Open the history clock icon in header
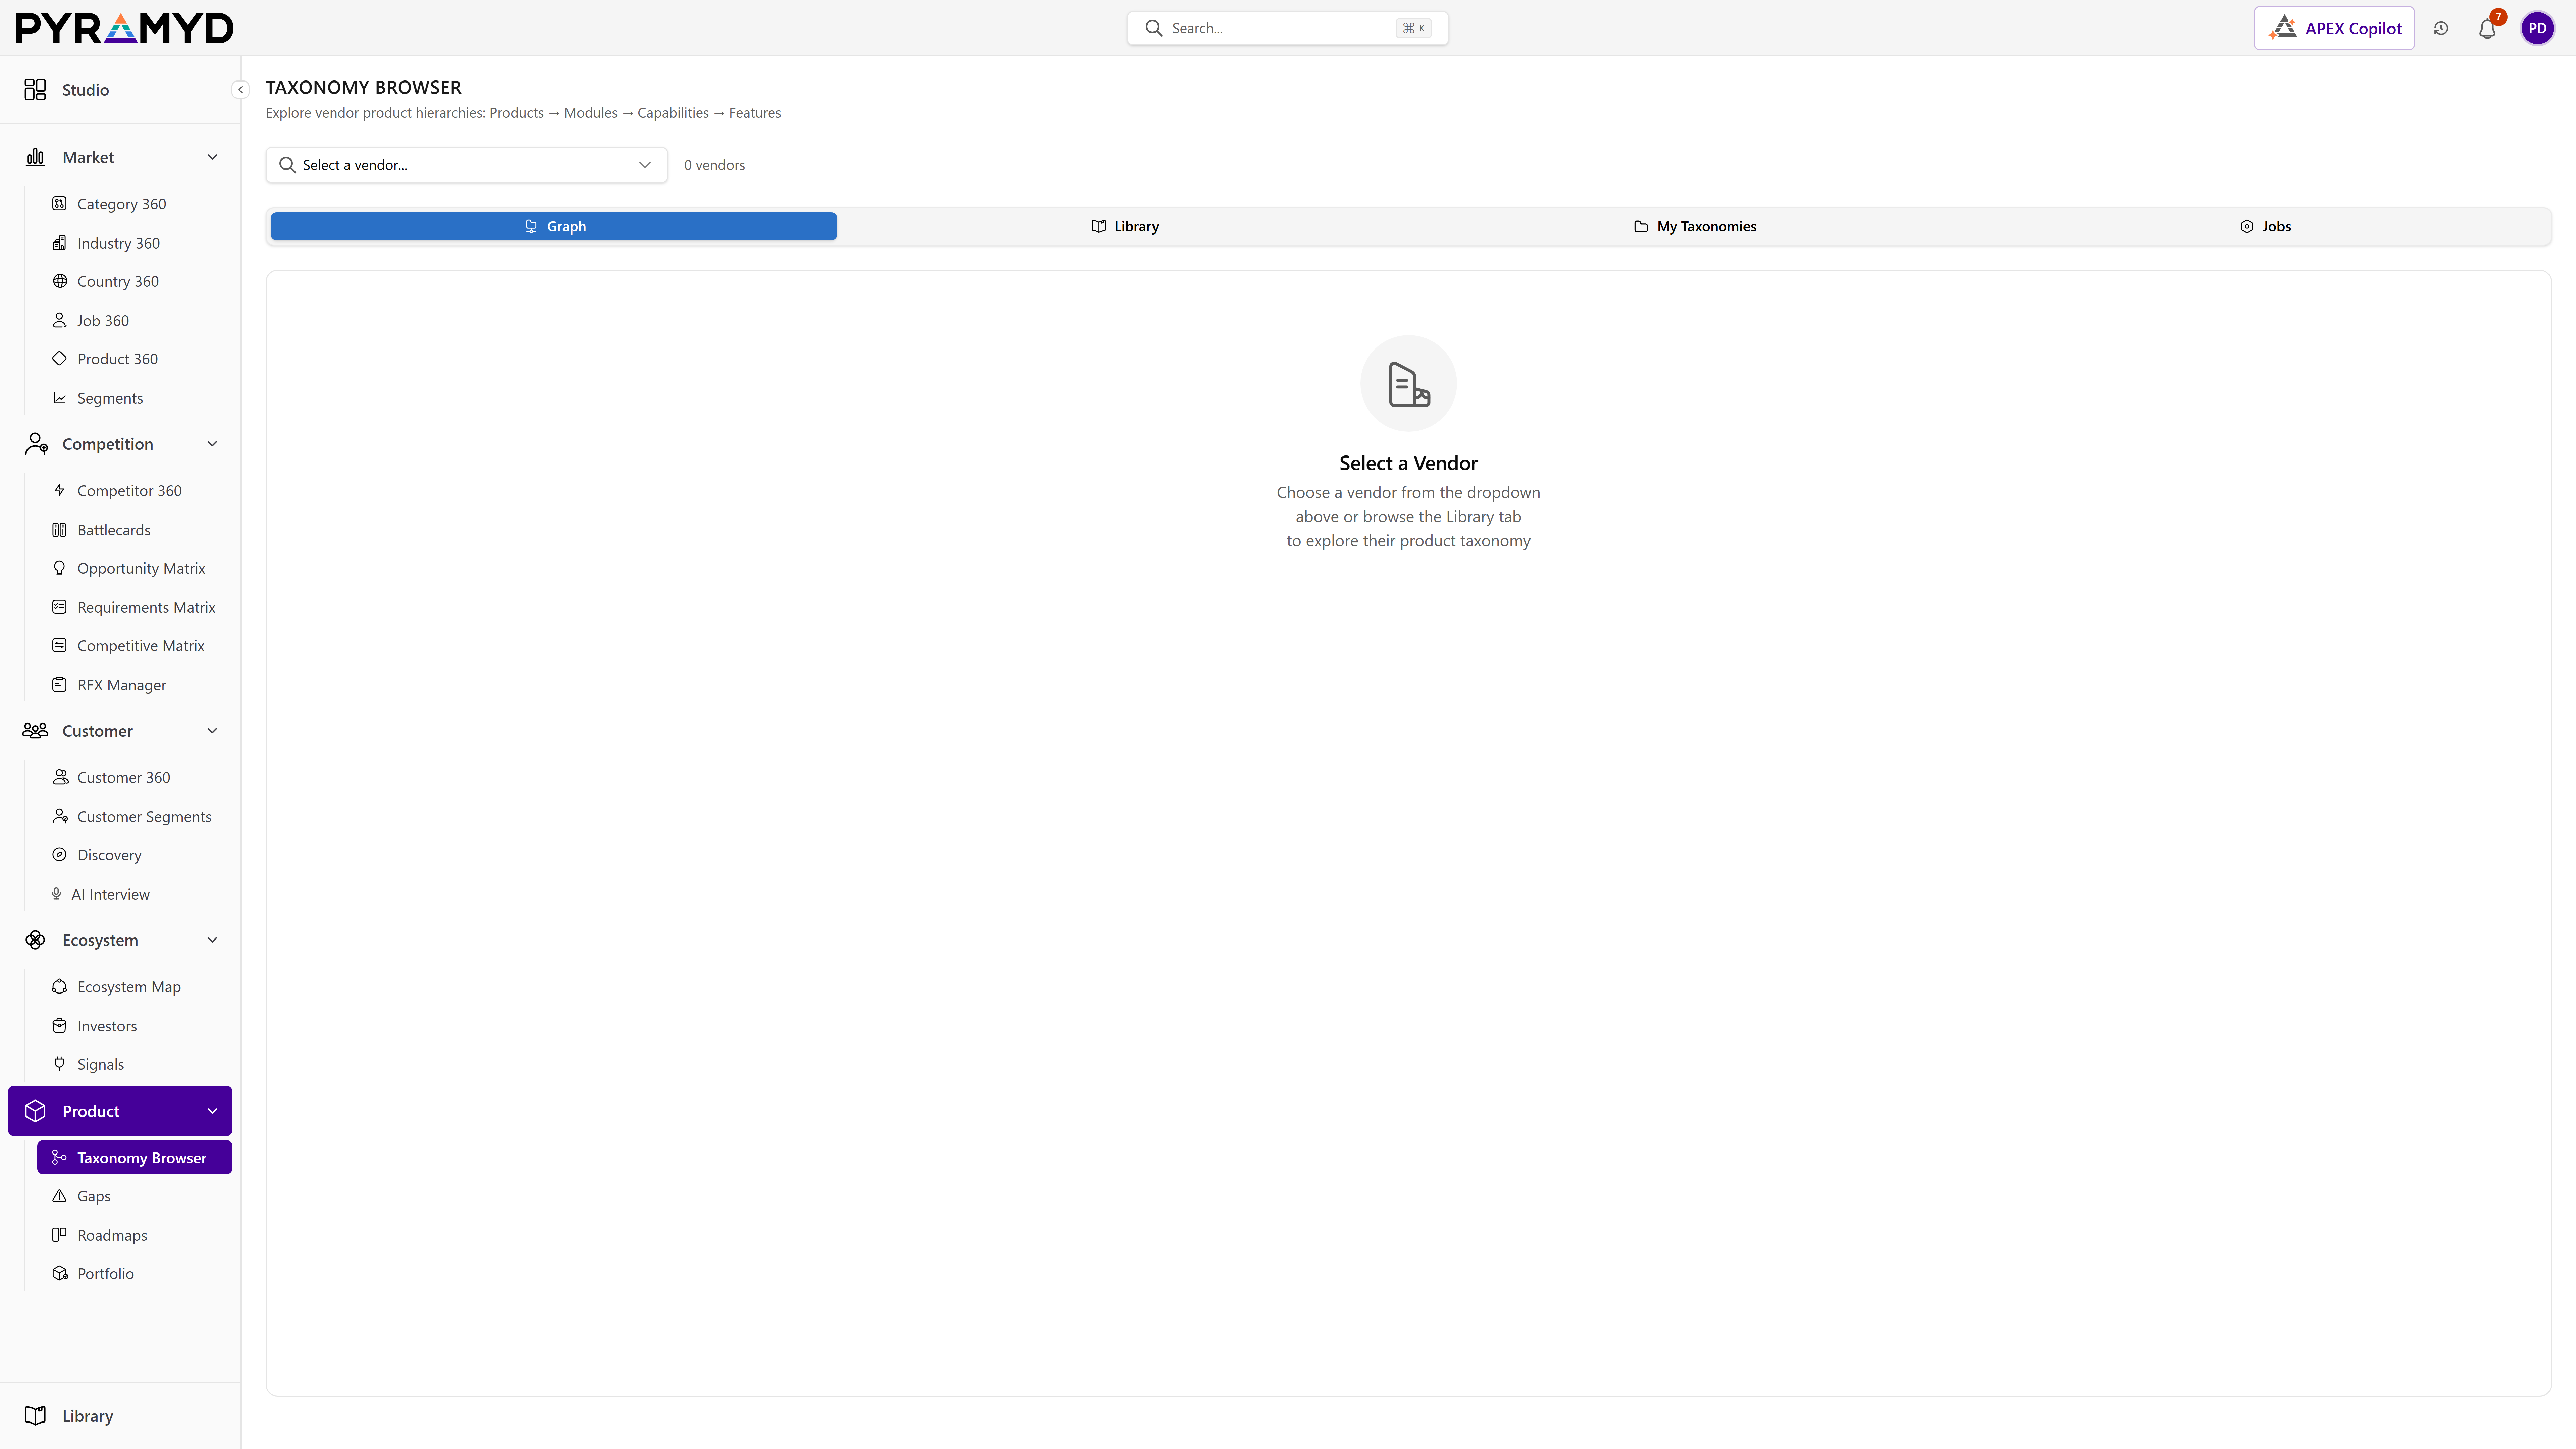This screenshot has width=2576, height=1449. click(2441, 28)
